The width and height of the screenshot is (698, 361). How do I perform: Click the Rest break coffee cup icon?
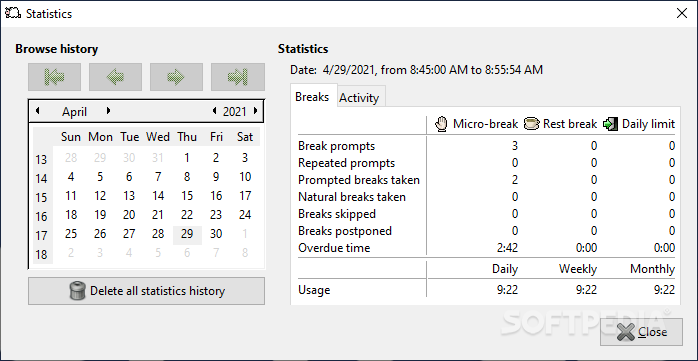[x=532, y=124]
